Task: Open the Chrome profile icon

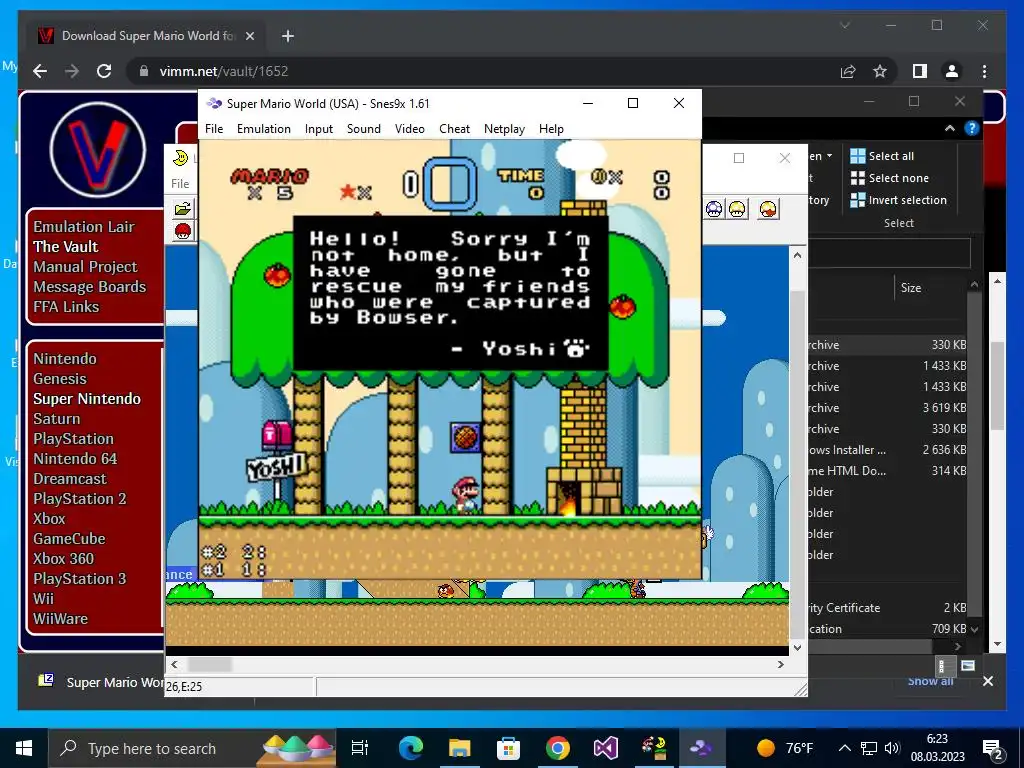Action: pyautogui.click(x=952, y=71)
